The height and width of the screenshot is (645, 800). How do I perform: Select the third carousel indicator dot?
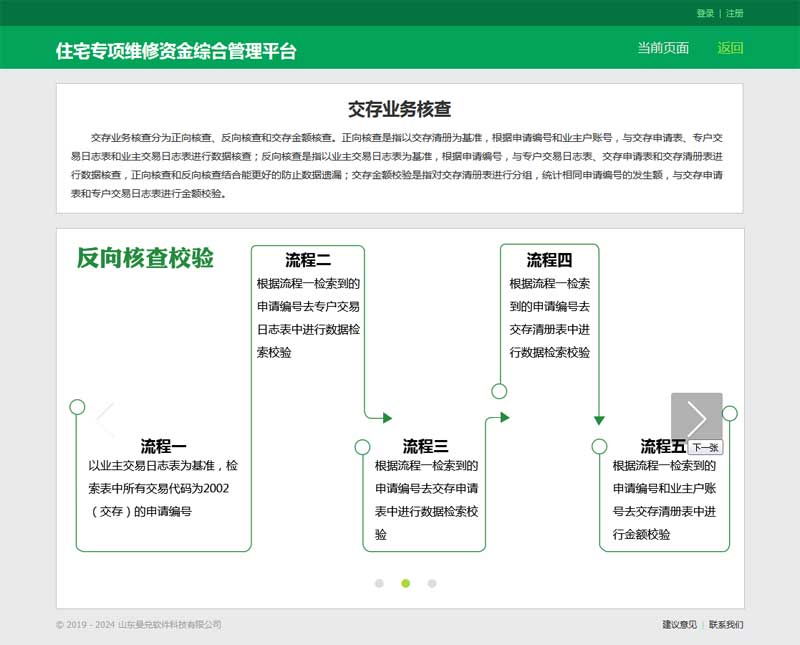pyautogui.click(x=432, y=583)
